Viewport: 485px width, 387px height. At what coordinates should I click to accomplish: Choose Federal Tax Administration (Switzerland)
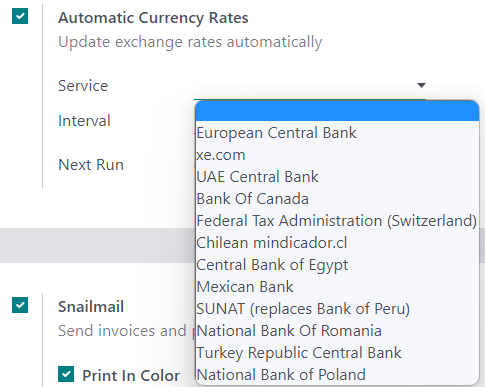tap(337, 221)
